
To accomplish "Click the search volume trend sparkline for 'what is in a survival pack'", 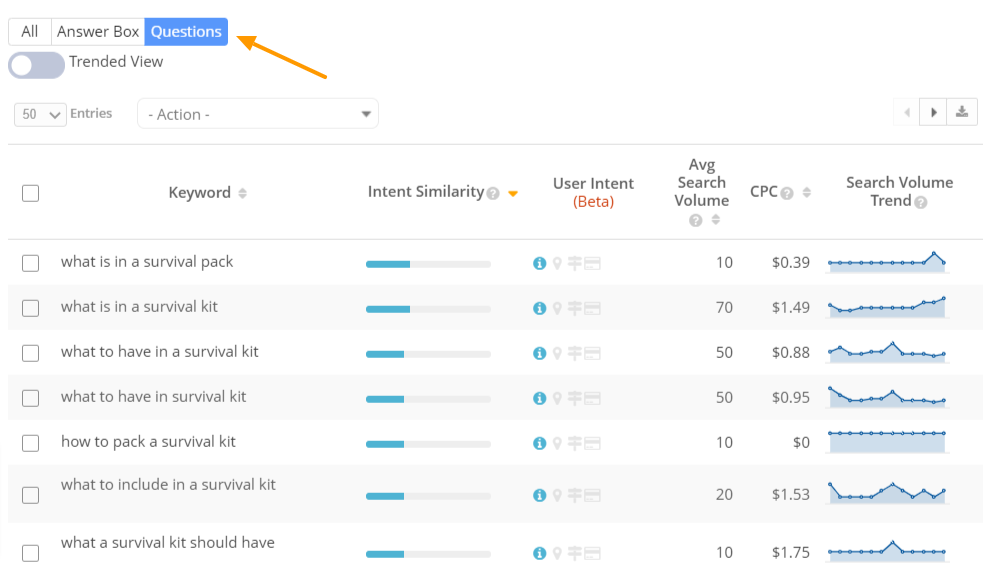I will pos(886,262).
